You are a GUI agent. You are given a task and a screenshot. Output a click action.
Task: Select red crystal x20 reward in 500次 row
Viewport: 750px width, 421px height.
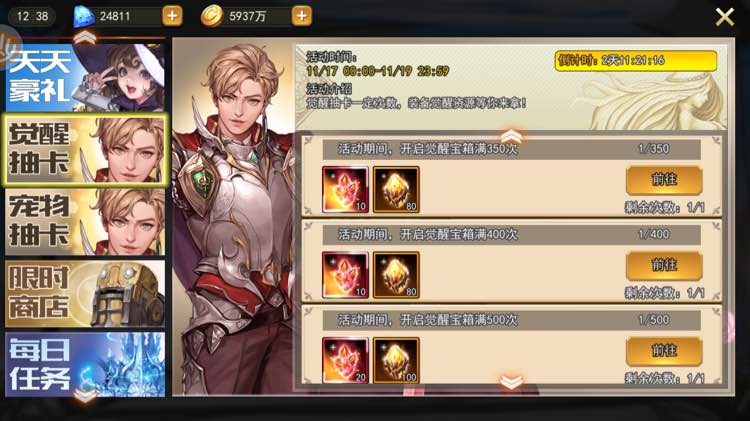345,360
